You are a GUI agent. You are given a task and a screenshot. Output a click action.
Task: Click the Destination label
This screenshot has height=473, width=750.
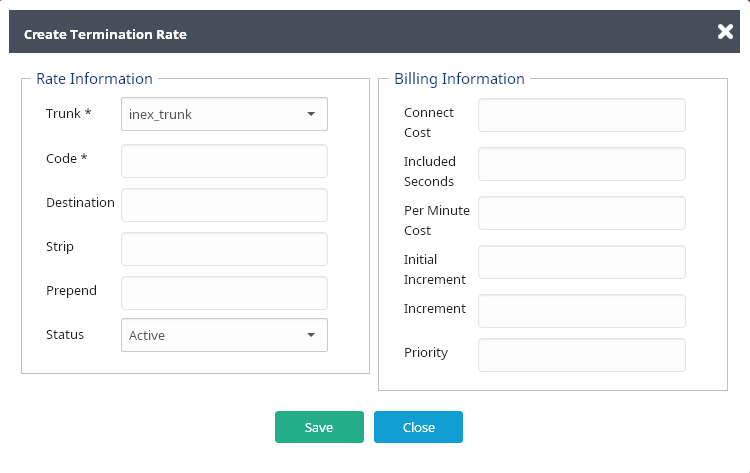click(x=80, y=202)
